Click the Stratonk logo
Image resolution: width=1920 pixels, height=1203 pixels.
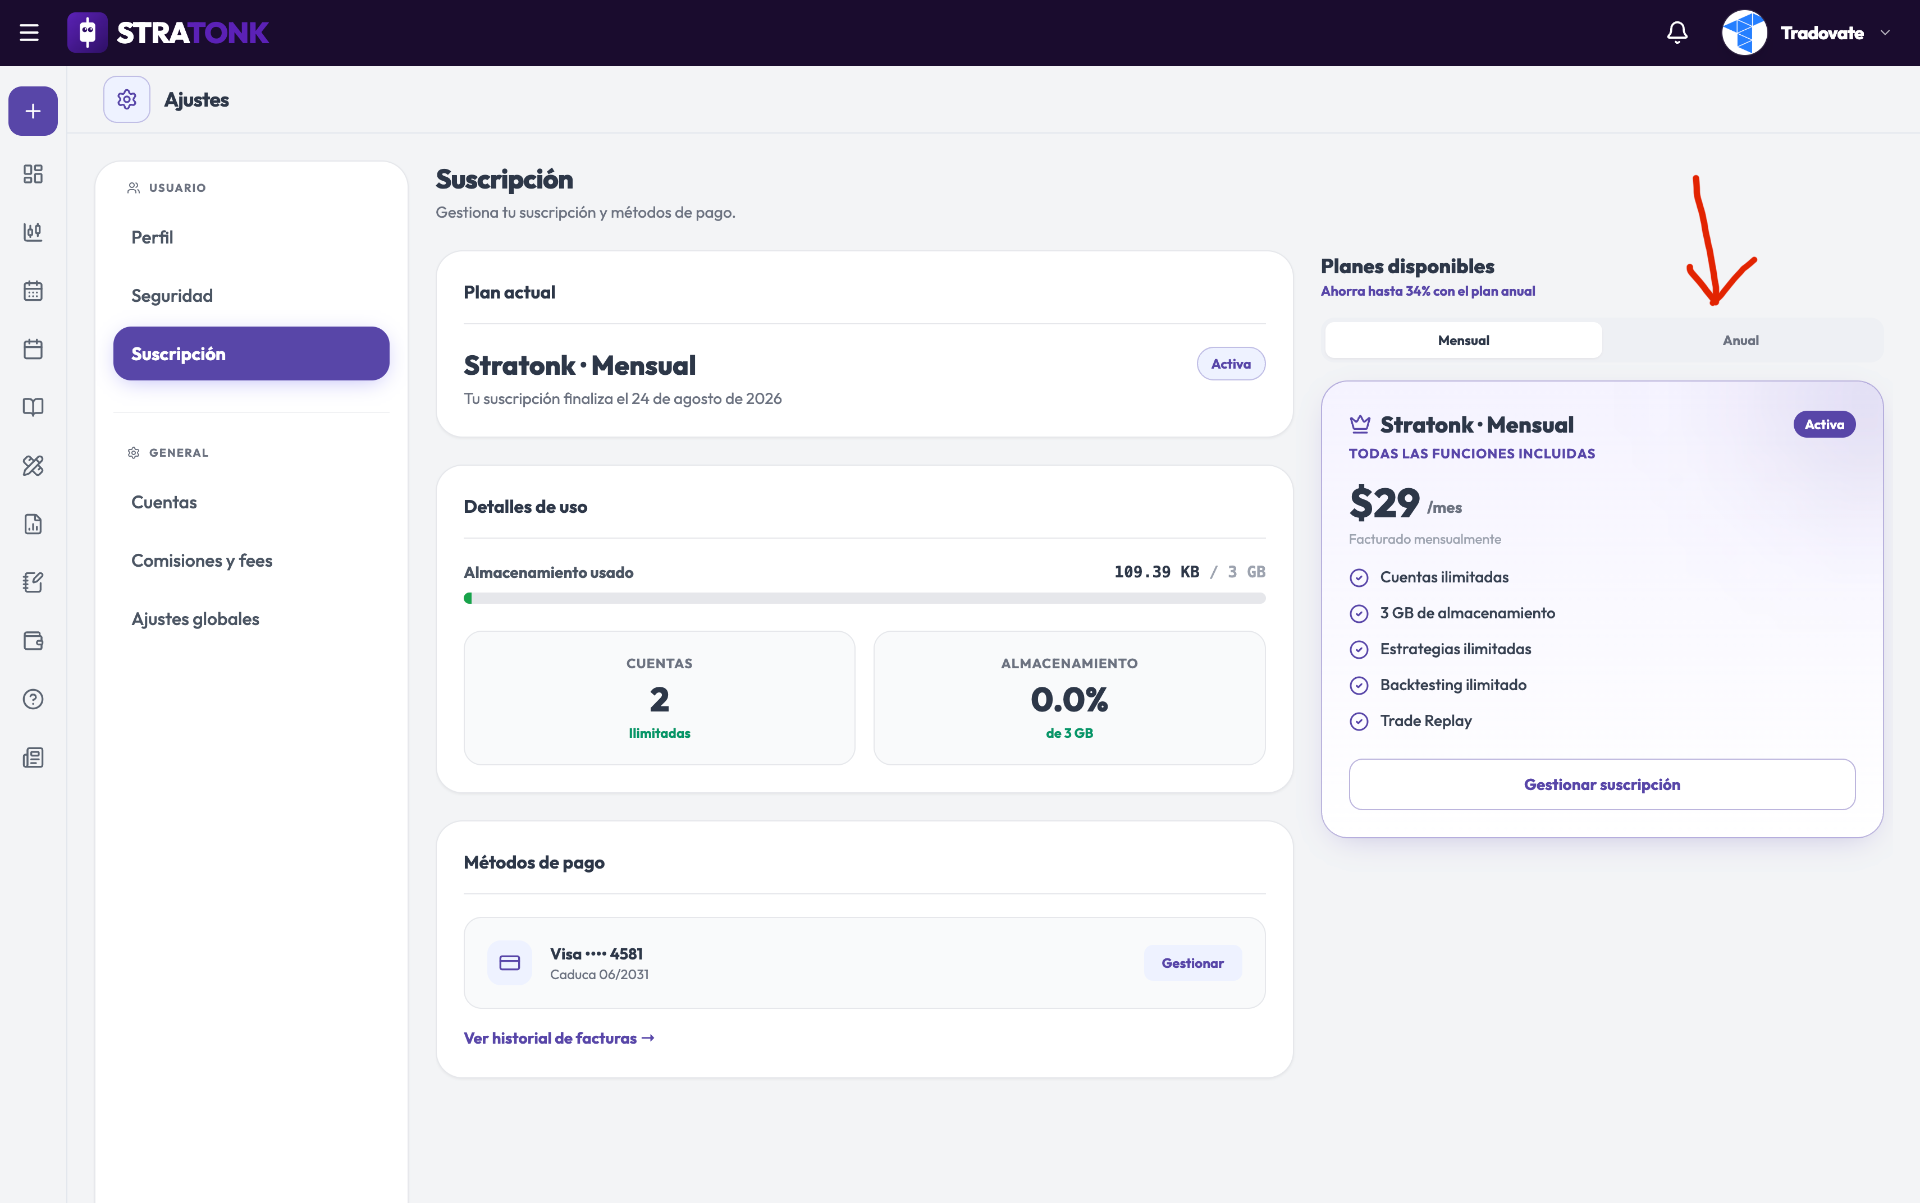click(x=168, y=33)
